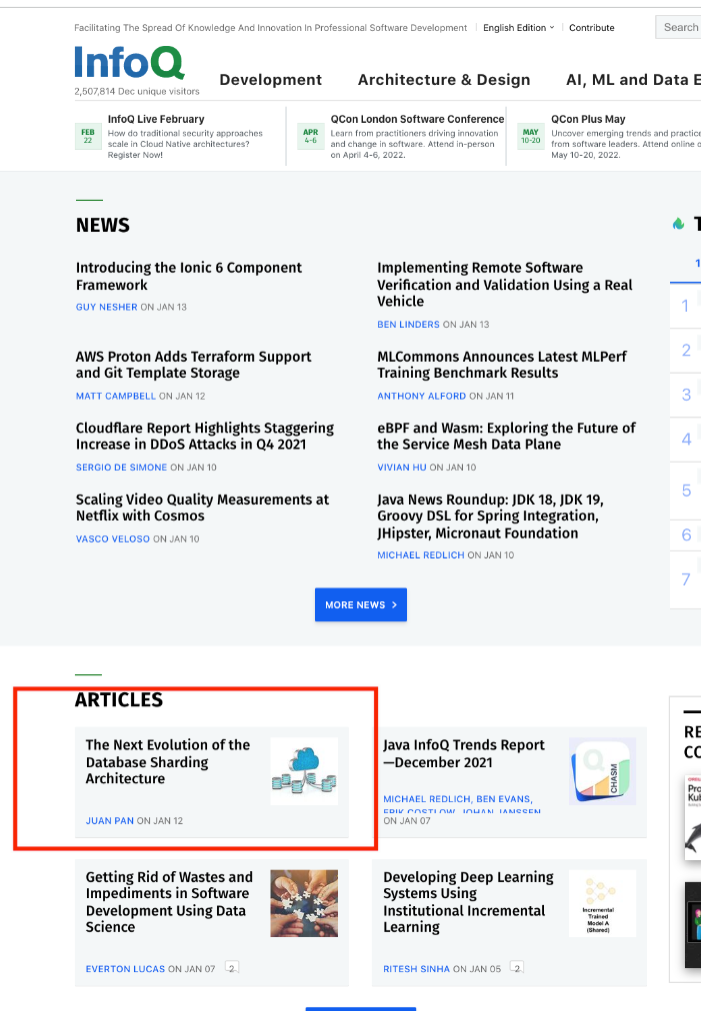Open the APR 4-6 calendar icon
701x1012 pixels.
(x=310, y=136)
